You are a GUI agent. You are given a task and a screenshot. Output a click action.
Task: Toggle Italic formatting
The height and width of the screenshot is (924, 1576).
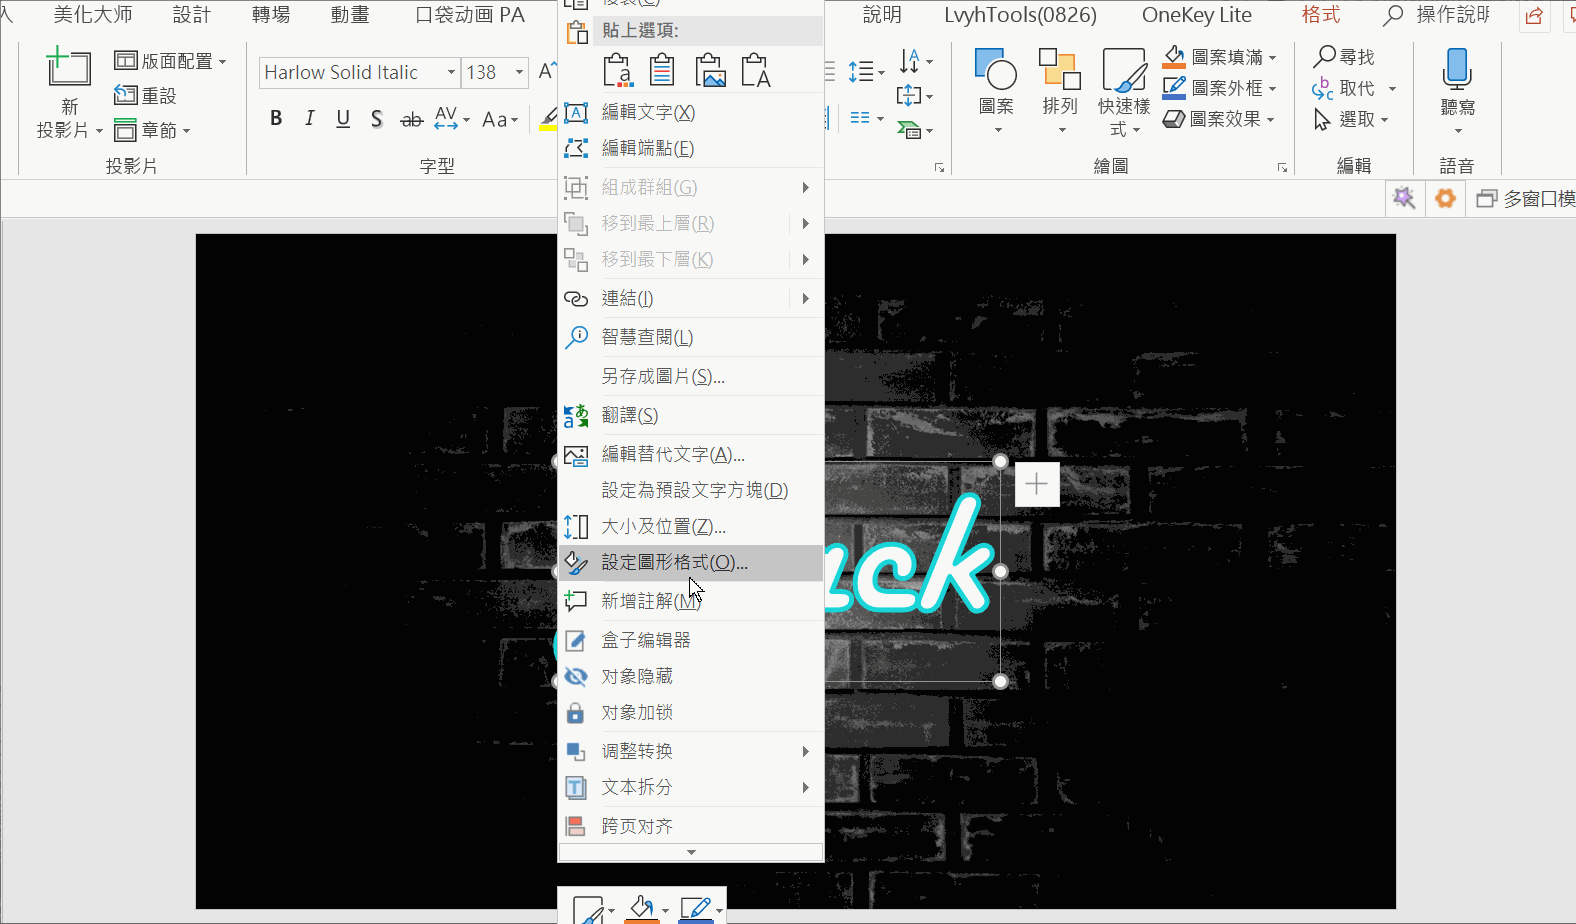(x=309, y=119)
